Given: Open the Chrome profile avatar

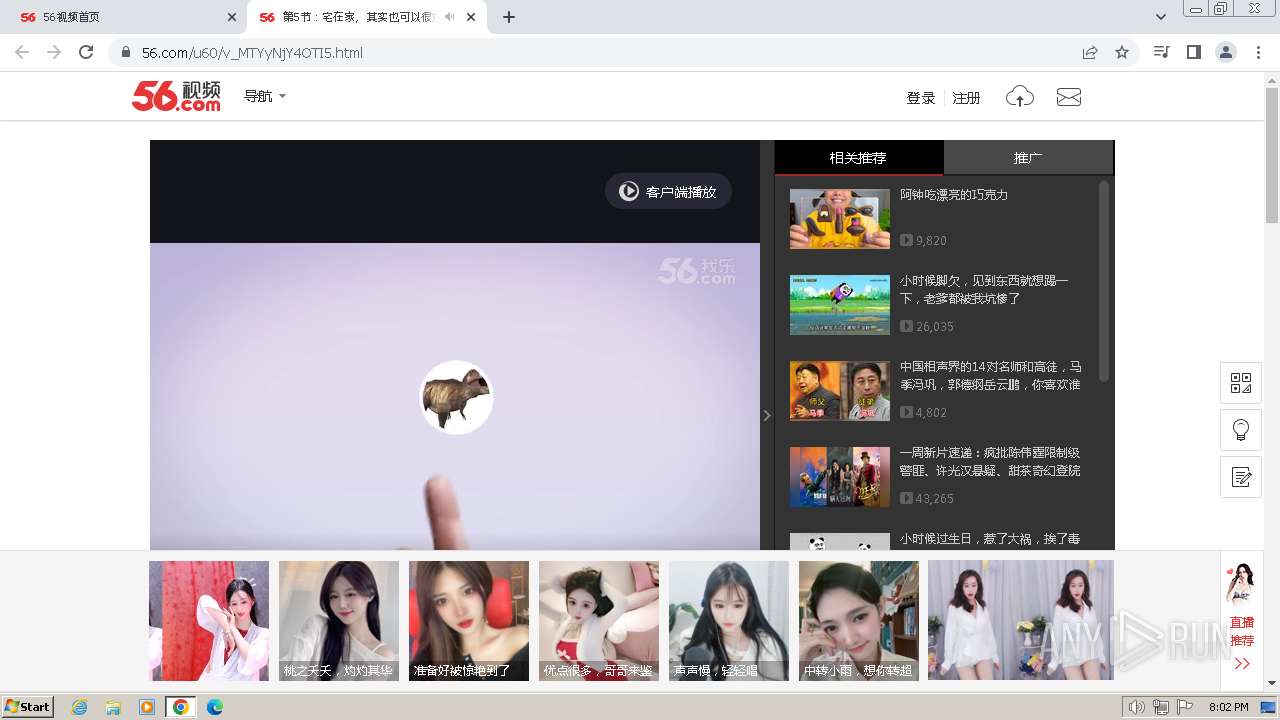Looking at the screenshot, I should pyautogui.click(x=1226, y=52).
